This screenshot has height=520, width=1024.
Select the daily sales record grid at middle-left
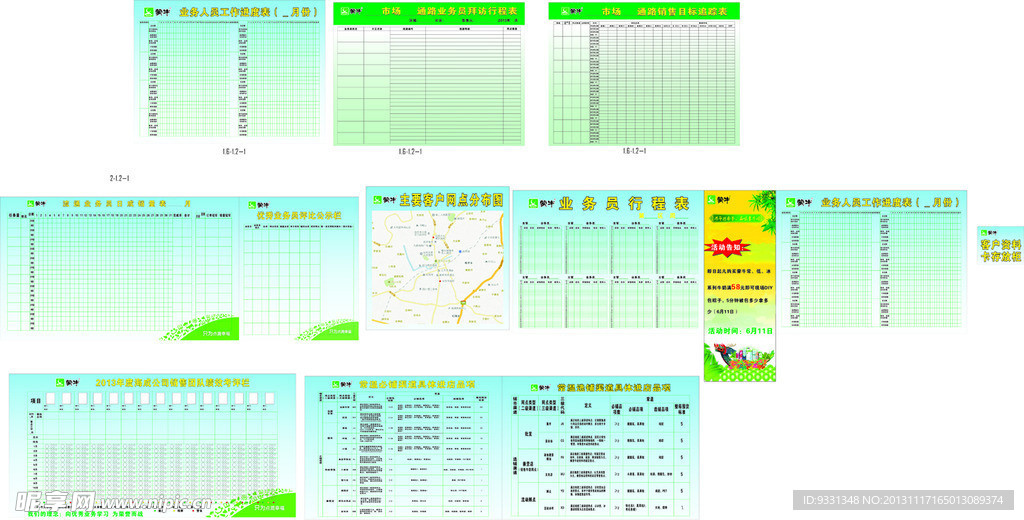(x=120, y=270)
